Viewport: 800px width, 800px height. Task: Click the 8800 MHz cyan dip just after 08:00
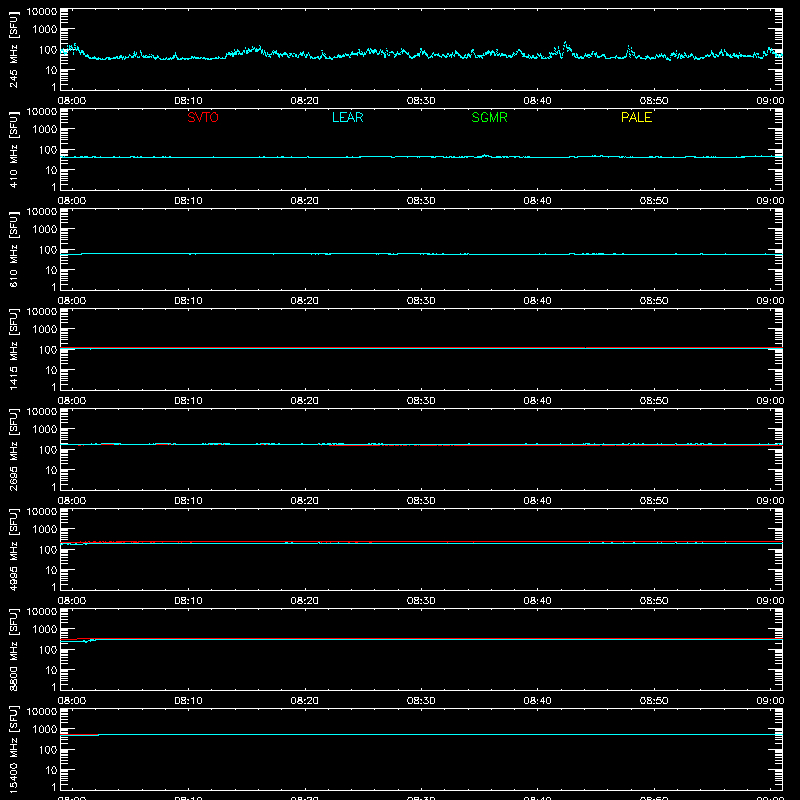(86, 641)
